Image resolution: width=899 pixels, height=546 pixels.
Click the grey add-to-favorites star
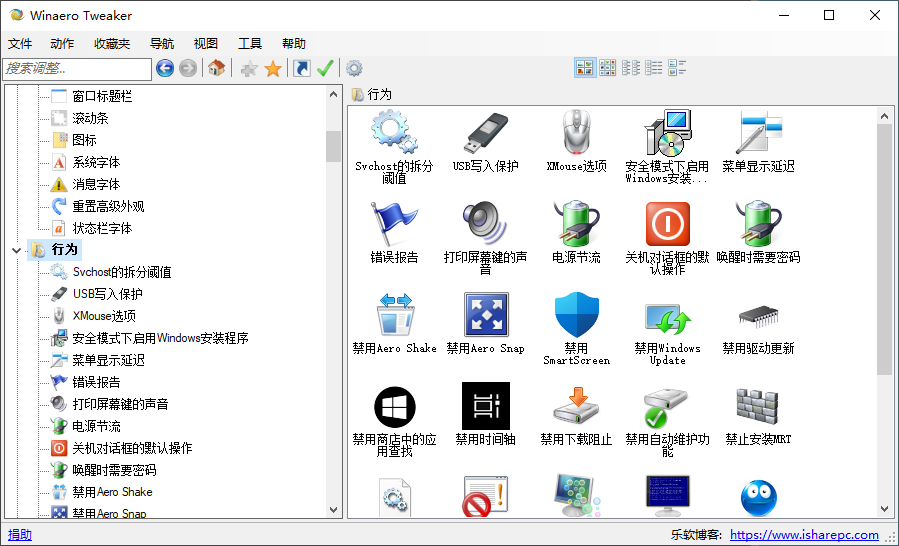[249, 69]
